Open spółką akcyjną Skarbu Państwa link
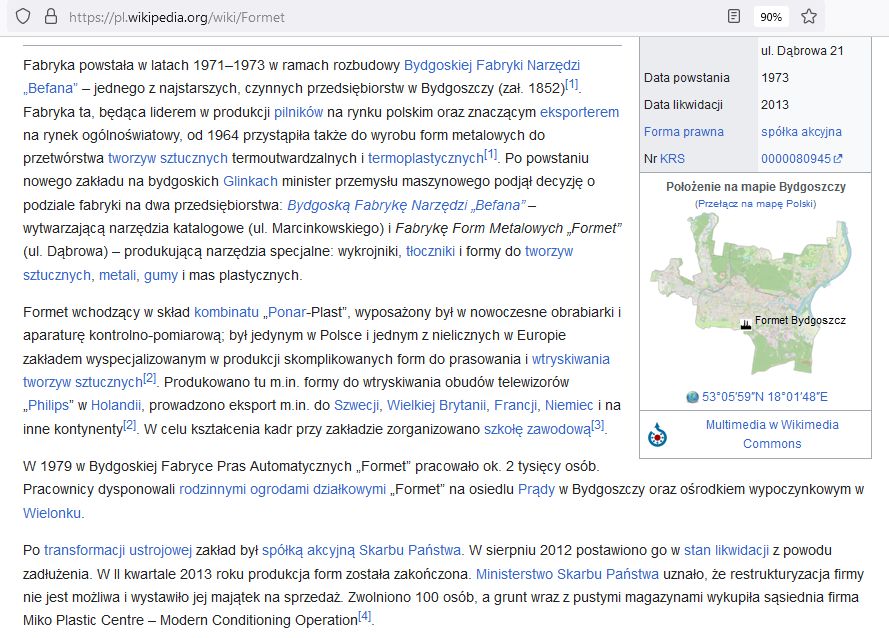This screenshot has height=638, width=889. pos(361,550)
